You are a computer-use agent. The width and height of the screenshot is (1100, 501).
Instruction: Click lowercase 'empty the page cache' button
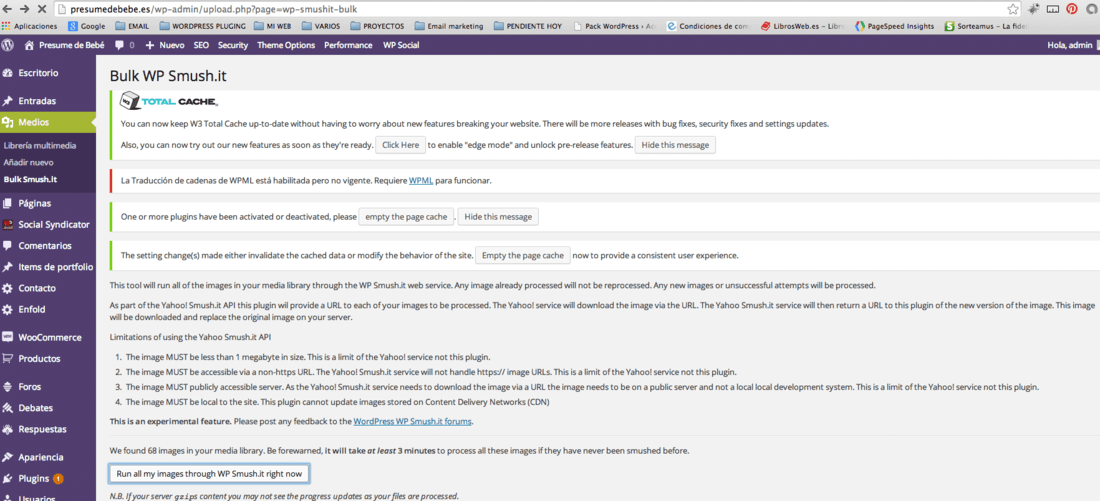[406, 217]
